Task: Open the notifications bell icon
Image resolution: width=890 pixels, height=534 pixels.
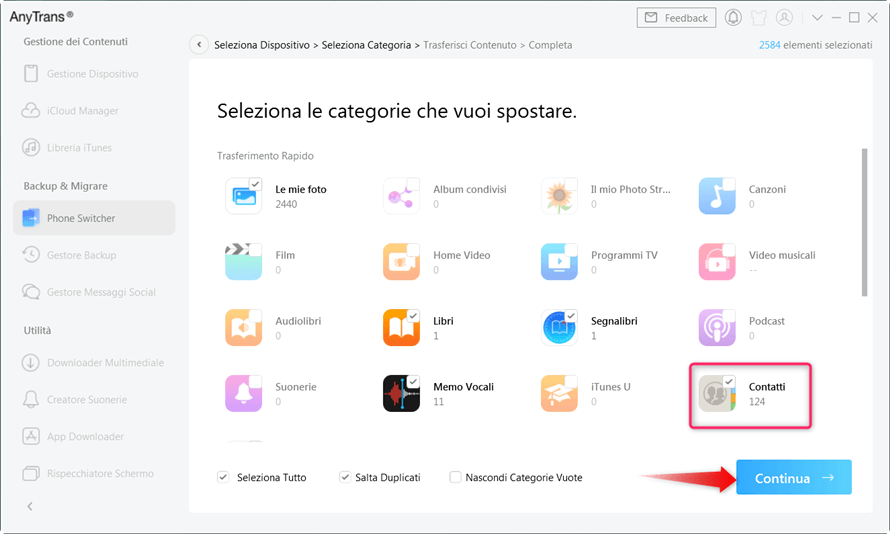Action: pyautogui.click(x=733, y=18)
